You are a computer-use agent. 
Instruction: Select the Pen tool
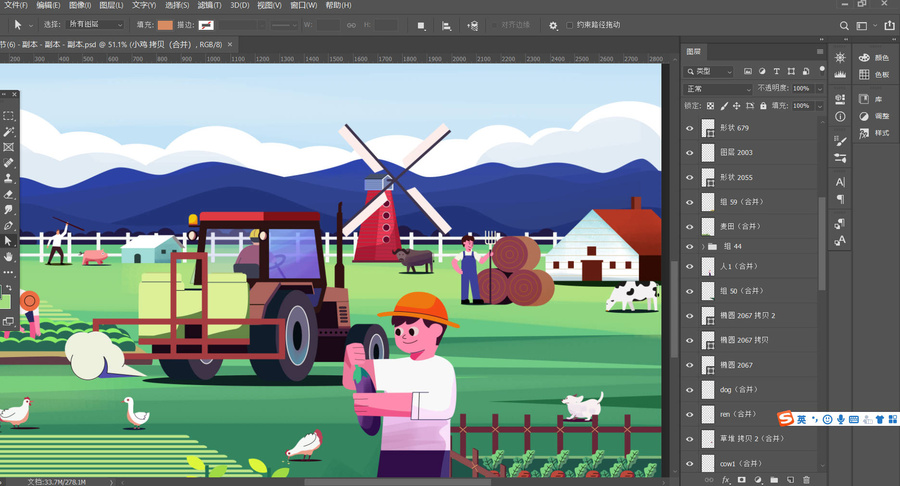coord(9,225)
